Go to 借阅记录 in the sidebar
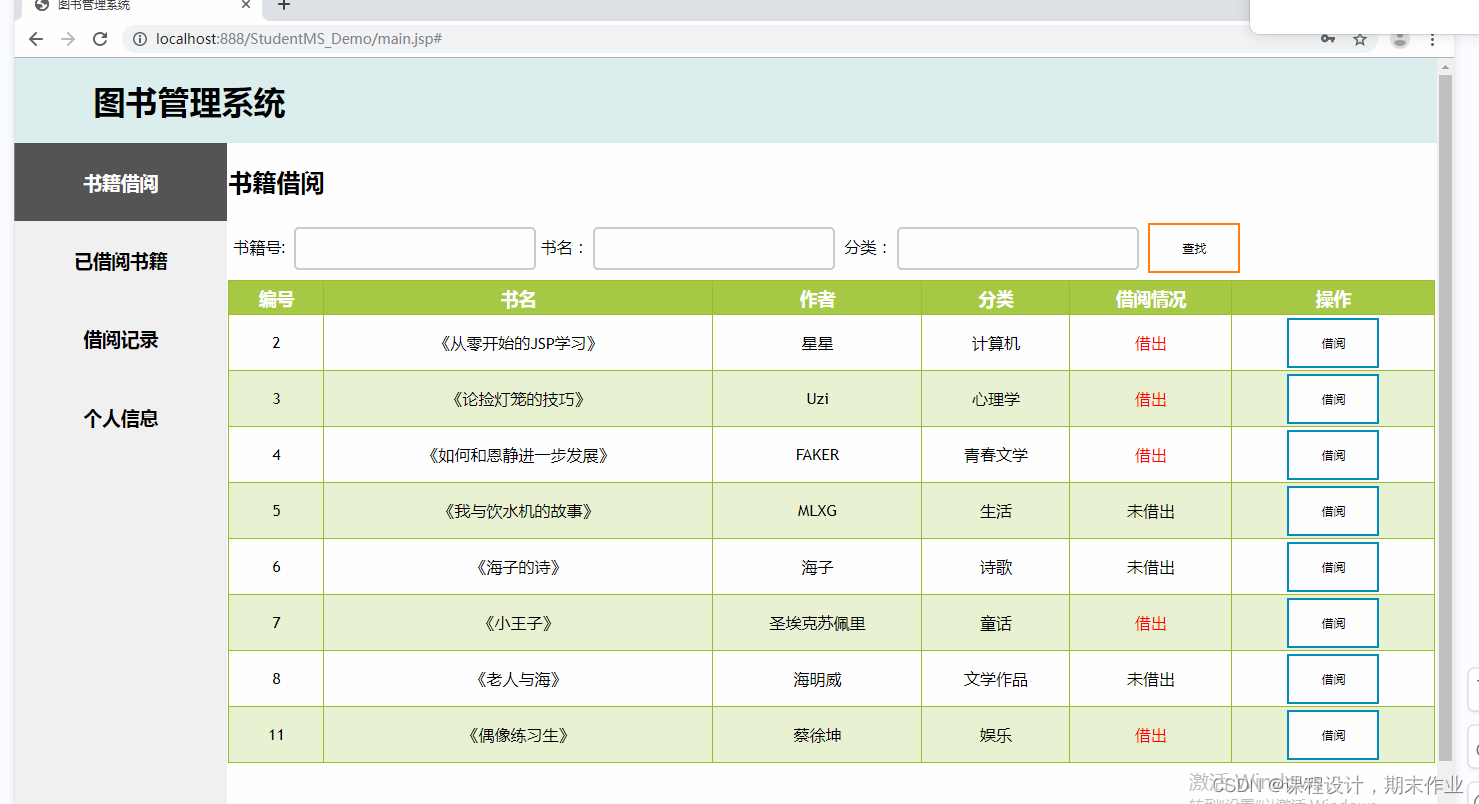 tap(121, 340)
